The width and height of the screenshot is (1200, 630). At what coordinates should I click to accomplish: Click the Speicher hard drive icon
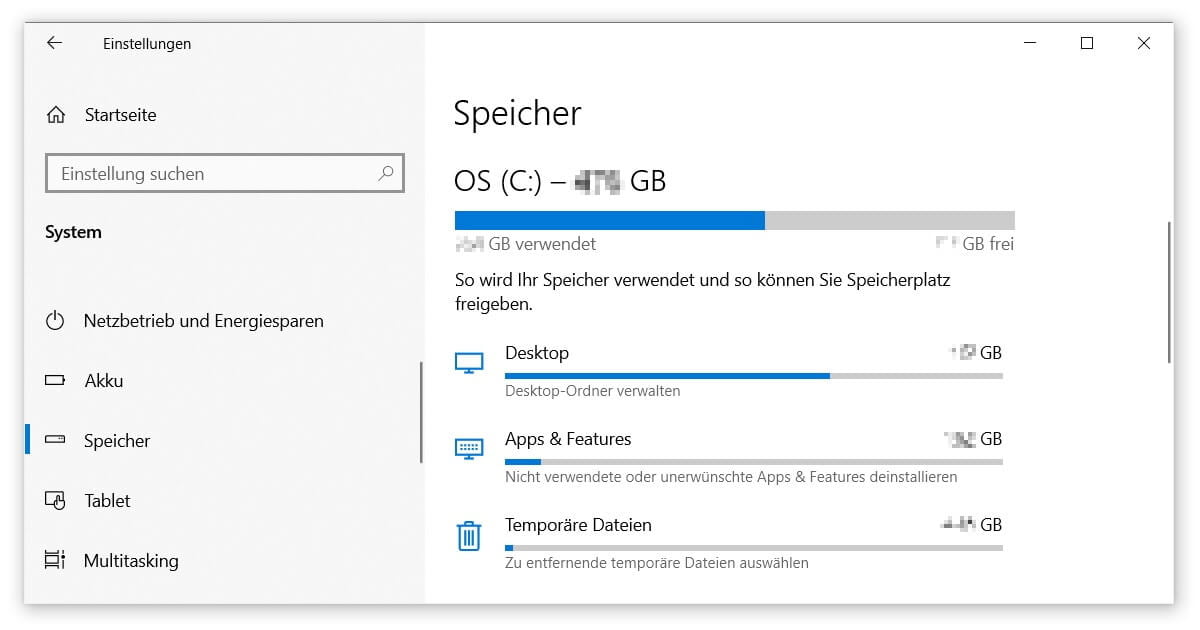pyautogui.click(x=54, y=440)
